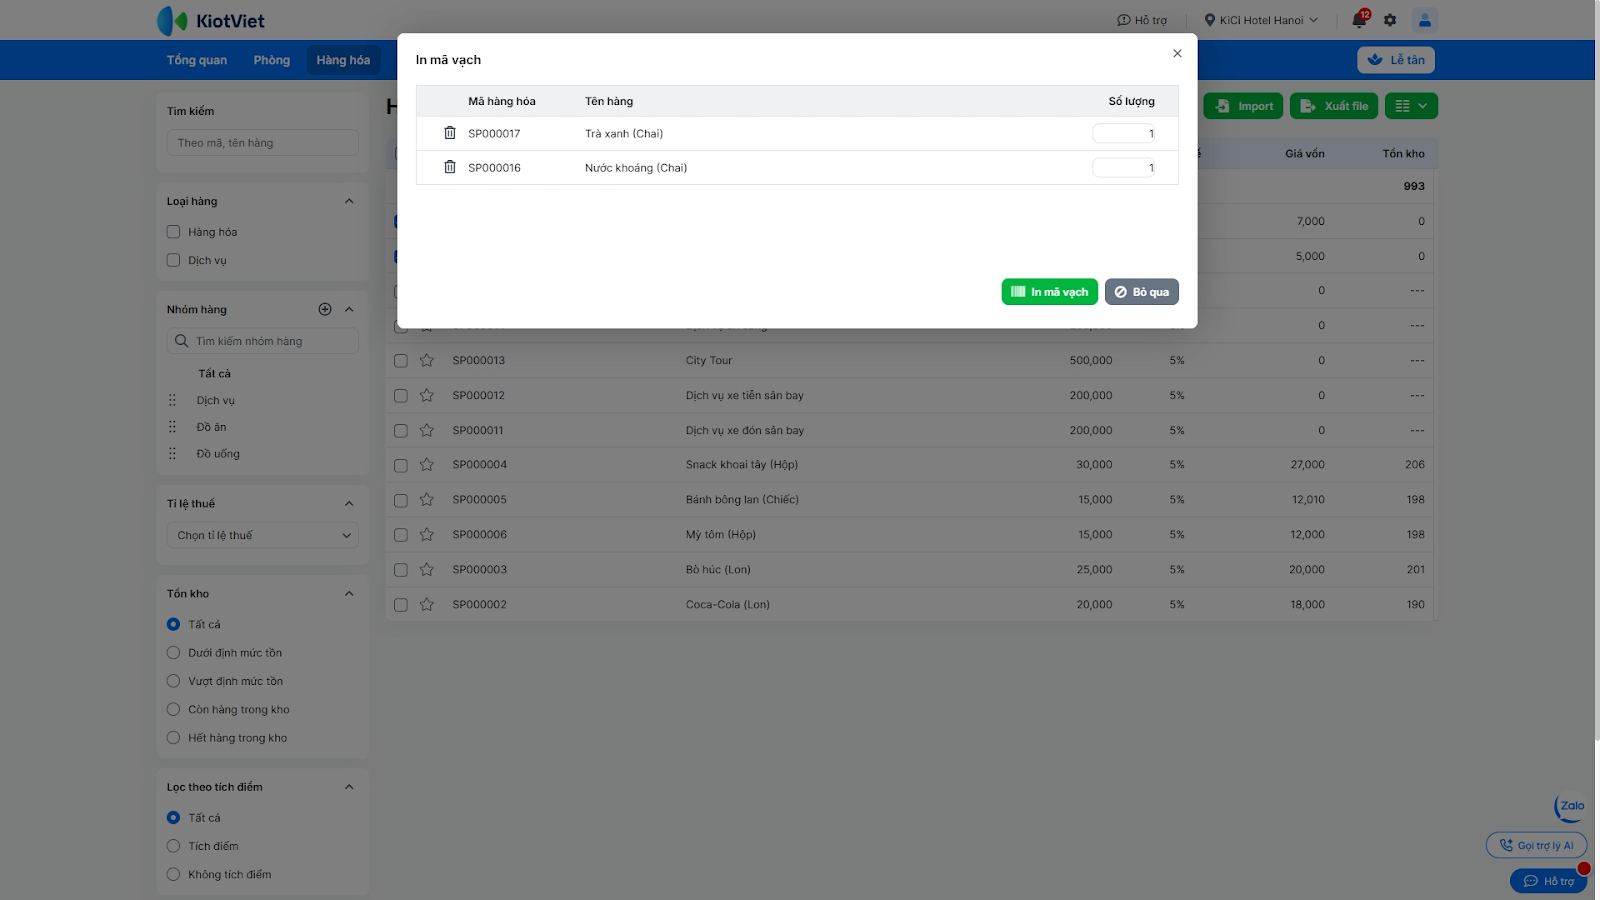
Task: Open the Zalo chat widget
Action: [x=1571, y=807]
